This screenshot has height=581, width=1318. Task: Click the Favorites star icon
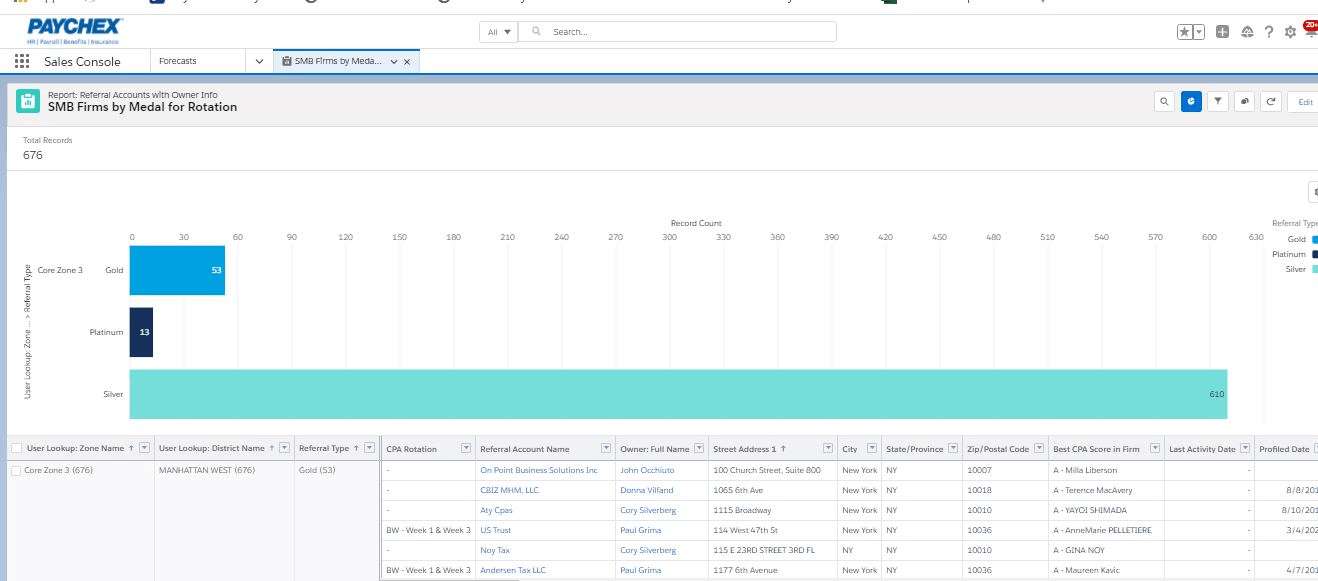pyautogui.click(x=1184, y=32)
